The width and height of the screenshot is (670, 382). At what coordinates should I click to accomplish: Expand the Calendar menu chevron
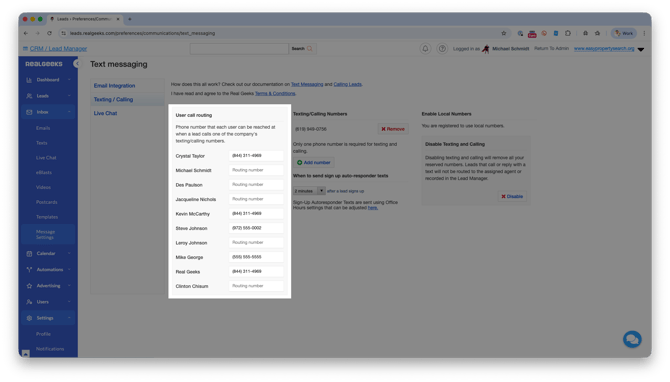[x=69, y=253]
